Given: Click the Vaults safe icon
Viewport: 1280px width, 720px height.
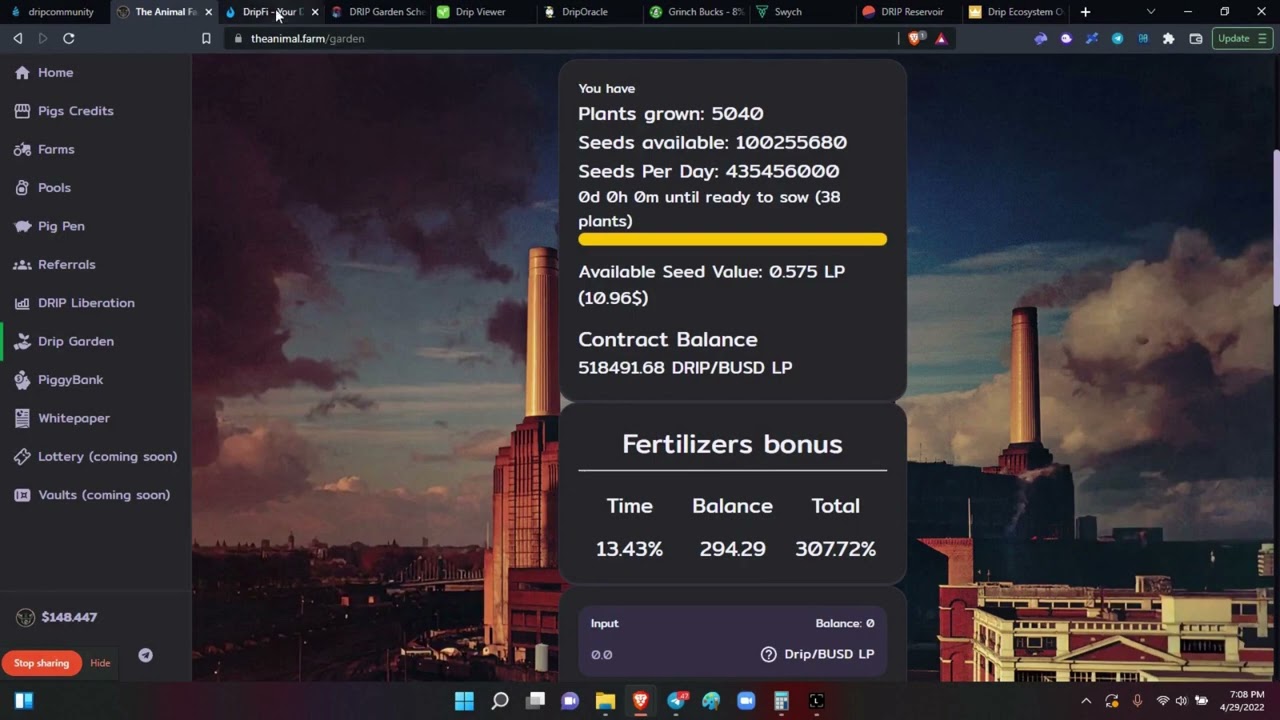Looking at the screenshot, I should tap(22, 495).
